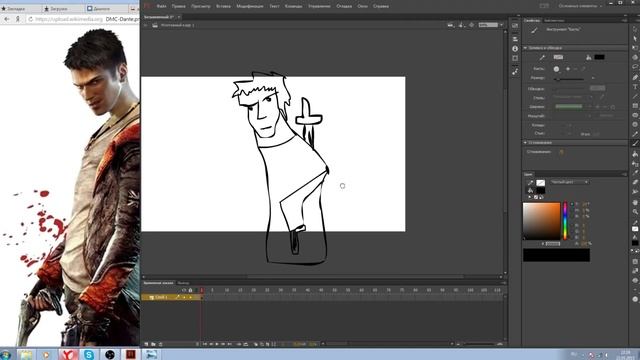
Task: Select the Brush tool in the tools panel
Action: pyautogui.click(x=636, y=143)
